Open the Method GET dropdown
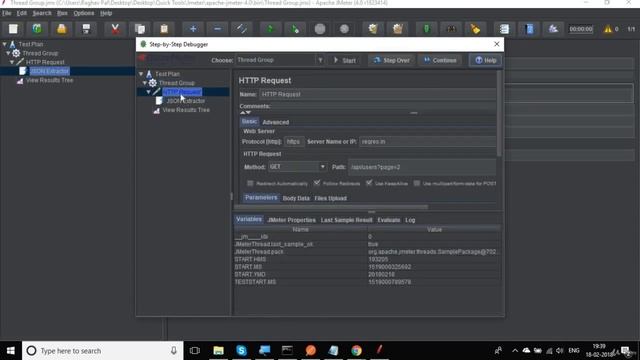Image resolution: width=640 pixels, height=360 pixels. point(322,167)
